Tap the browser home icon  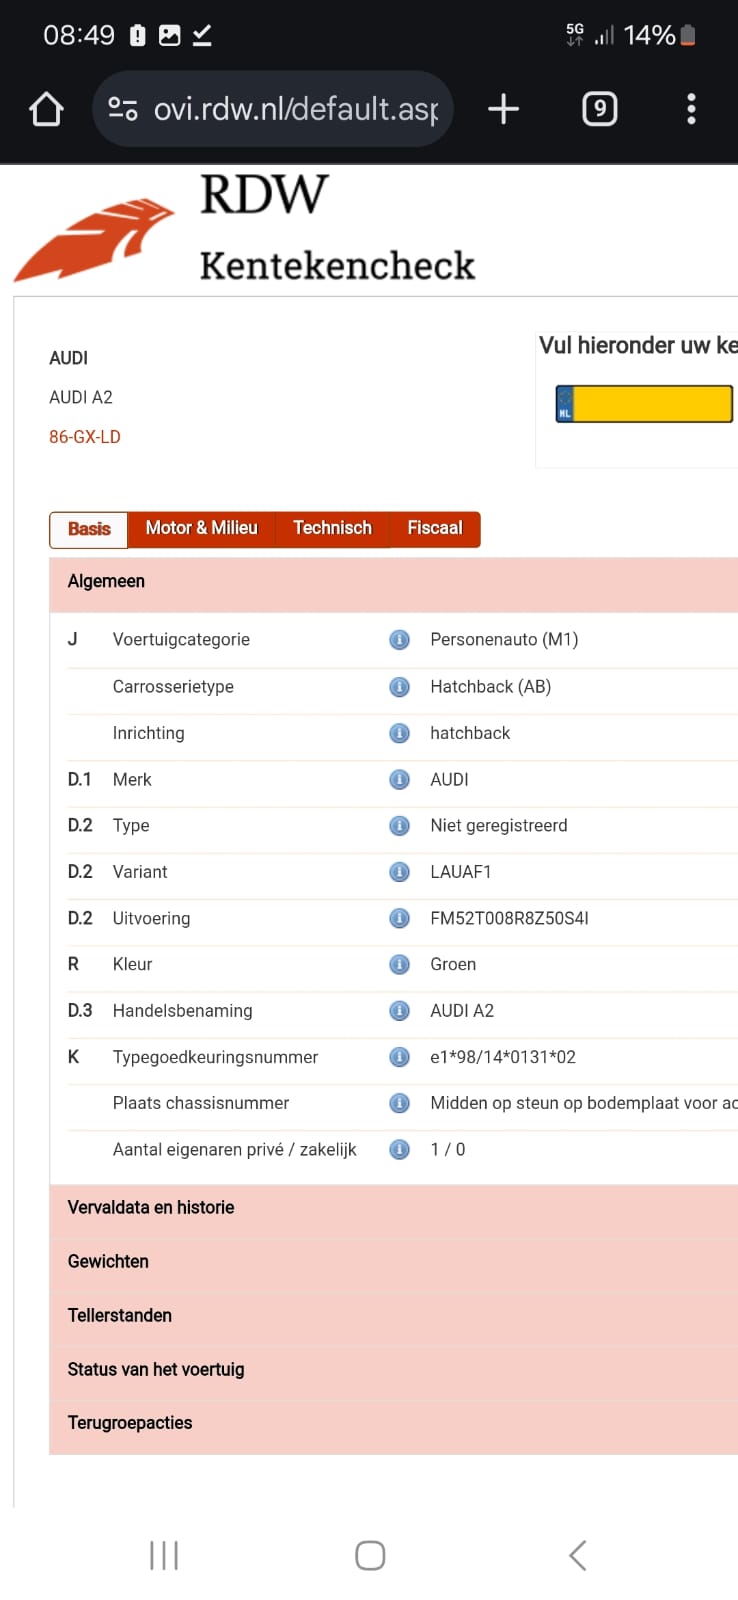click(46, 108)
